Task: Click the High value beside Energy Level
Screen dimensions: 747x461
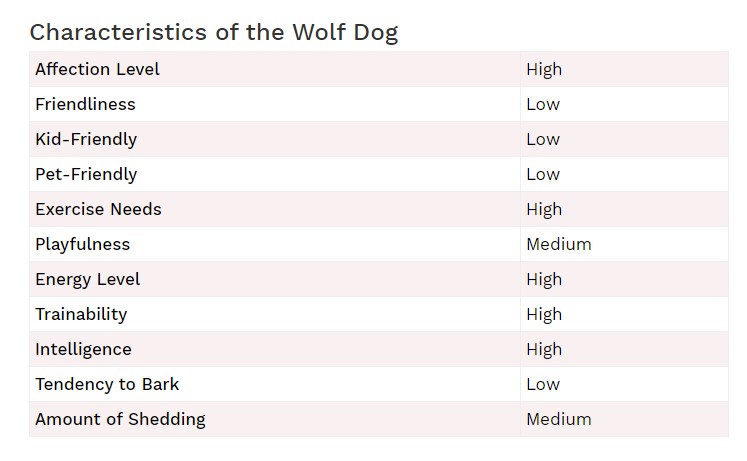Action: click(x=544, y=280)
